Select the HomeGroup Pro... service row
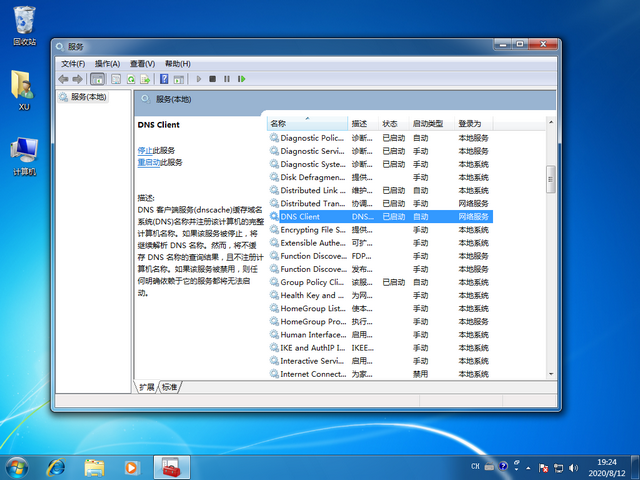Screen dimensions: 640x480 pyautogui.click(x=380, y=321)
